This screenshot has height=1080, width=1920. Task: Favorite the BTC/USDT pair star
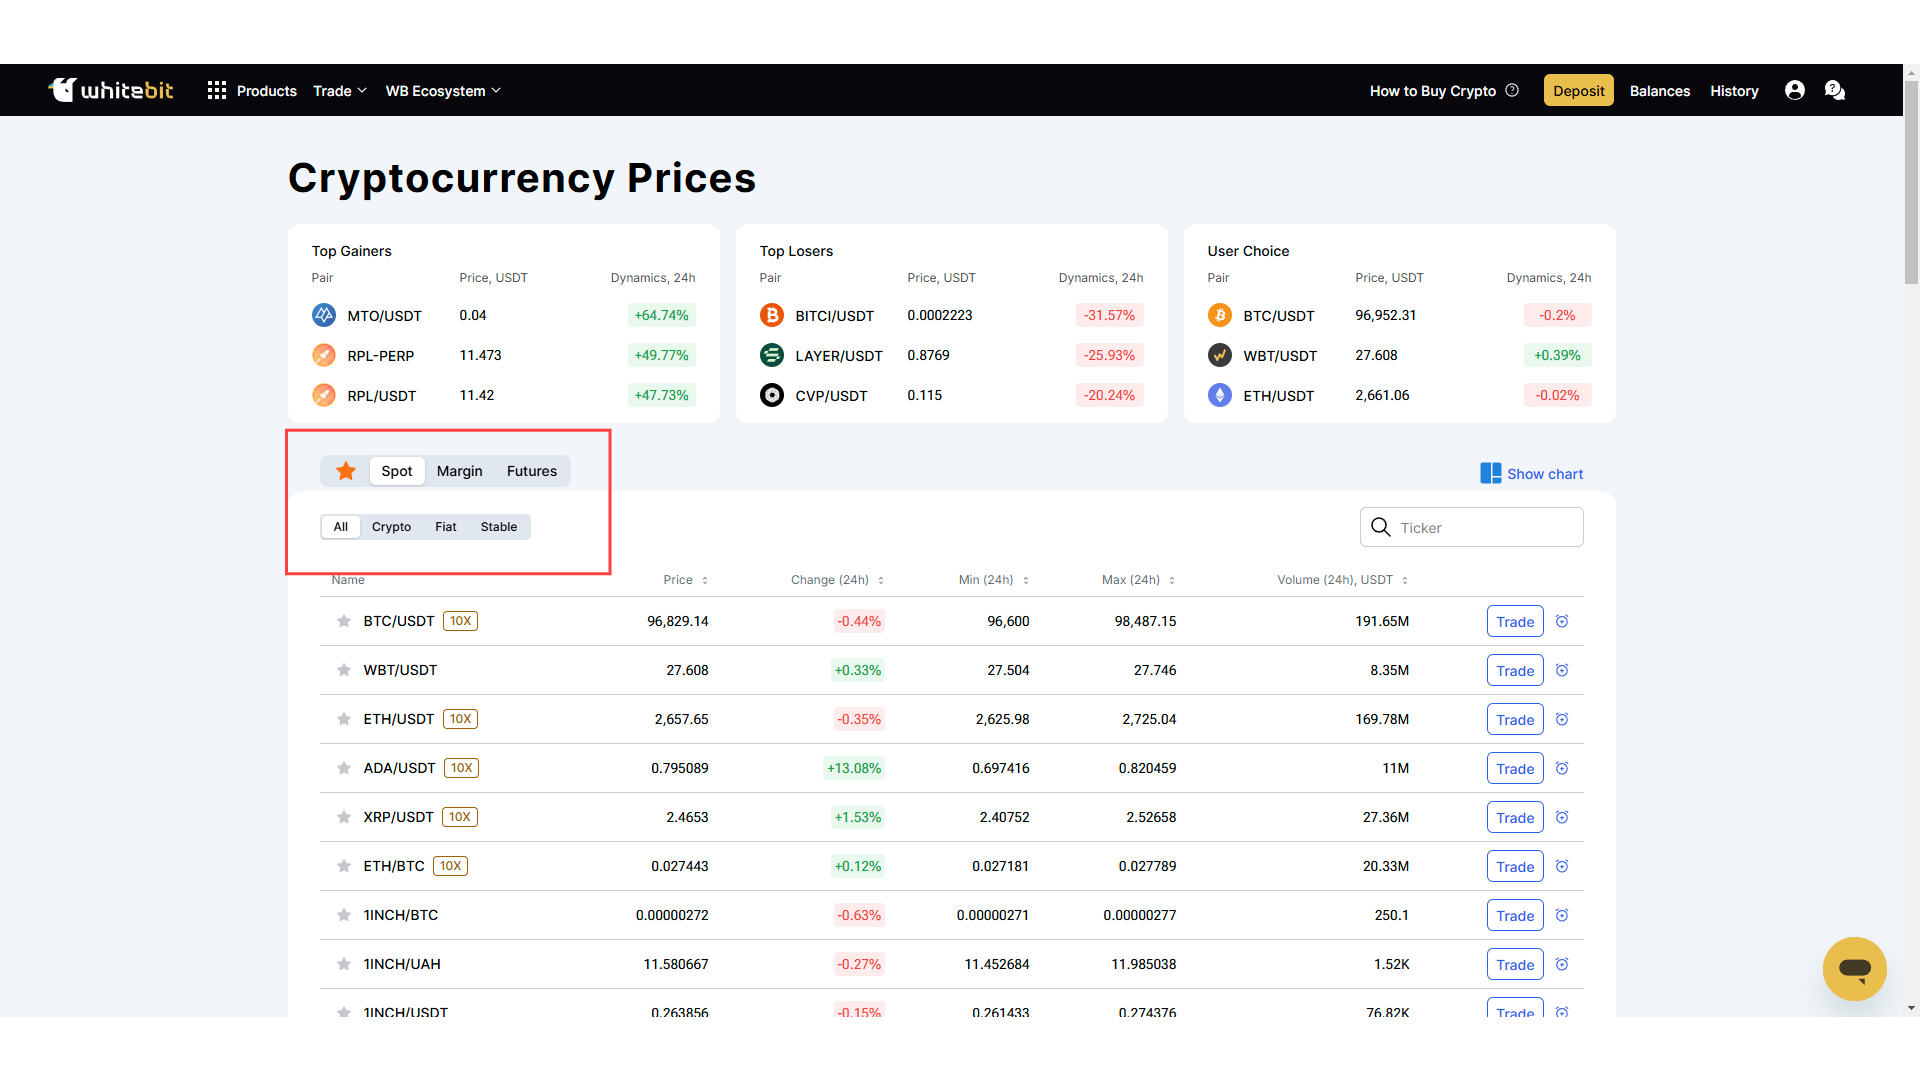coord(344,621)
